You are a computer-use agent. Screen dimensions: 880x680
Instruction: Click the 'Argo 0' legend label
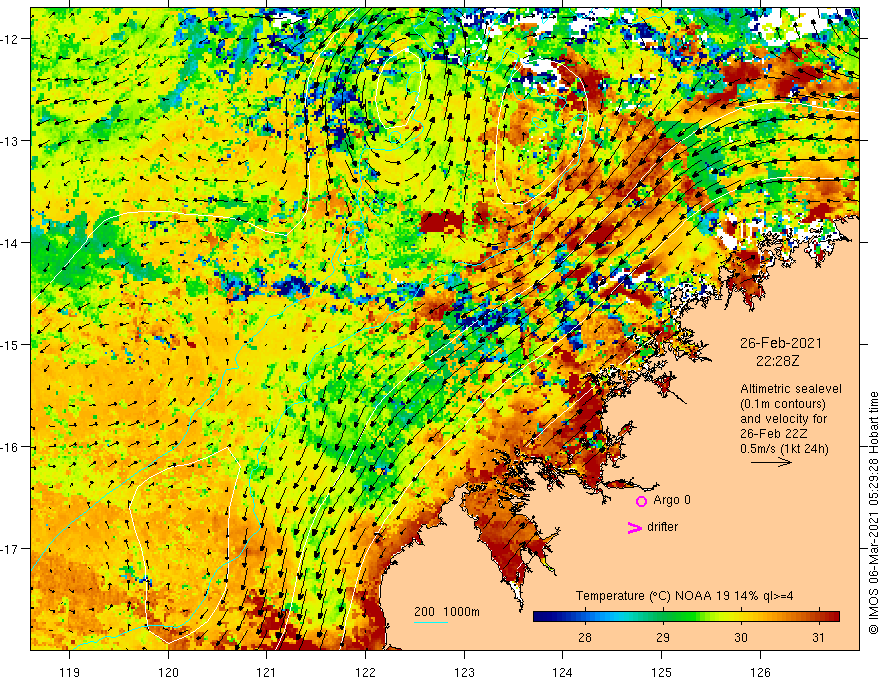pos(672,500)
